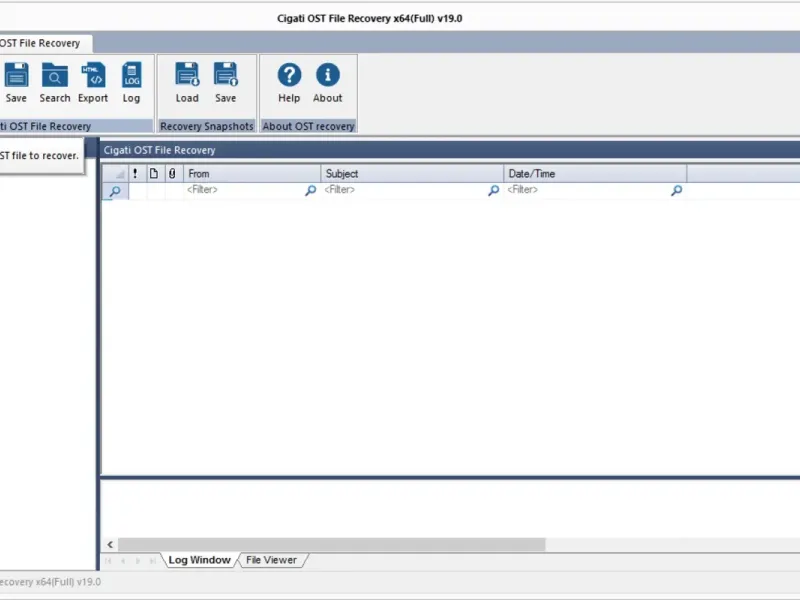Image resolution: width=800 pixels, height=600 pixels.
Task: Click the About OST recovery group label
Action: tap(308, 126)
